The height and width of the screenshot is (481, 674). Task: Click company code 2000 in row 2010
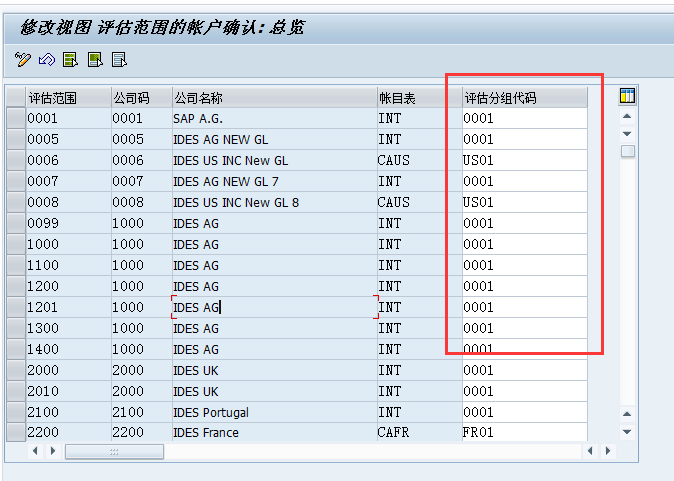[141, 391]
